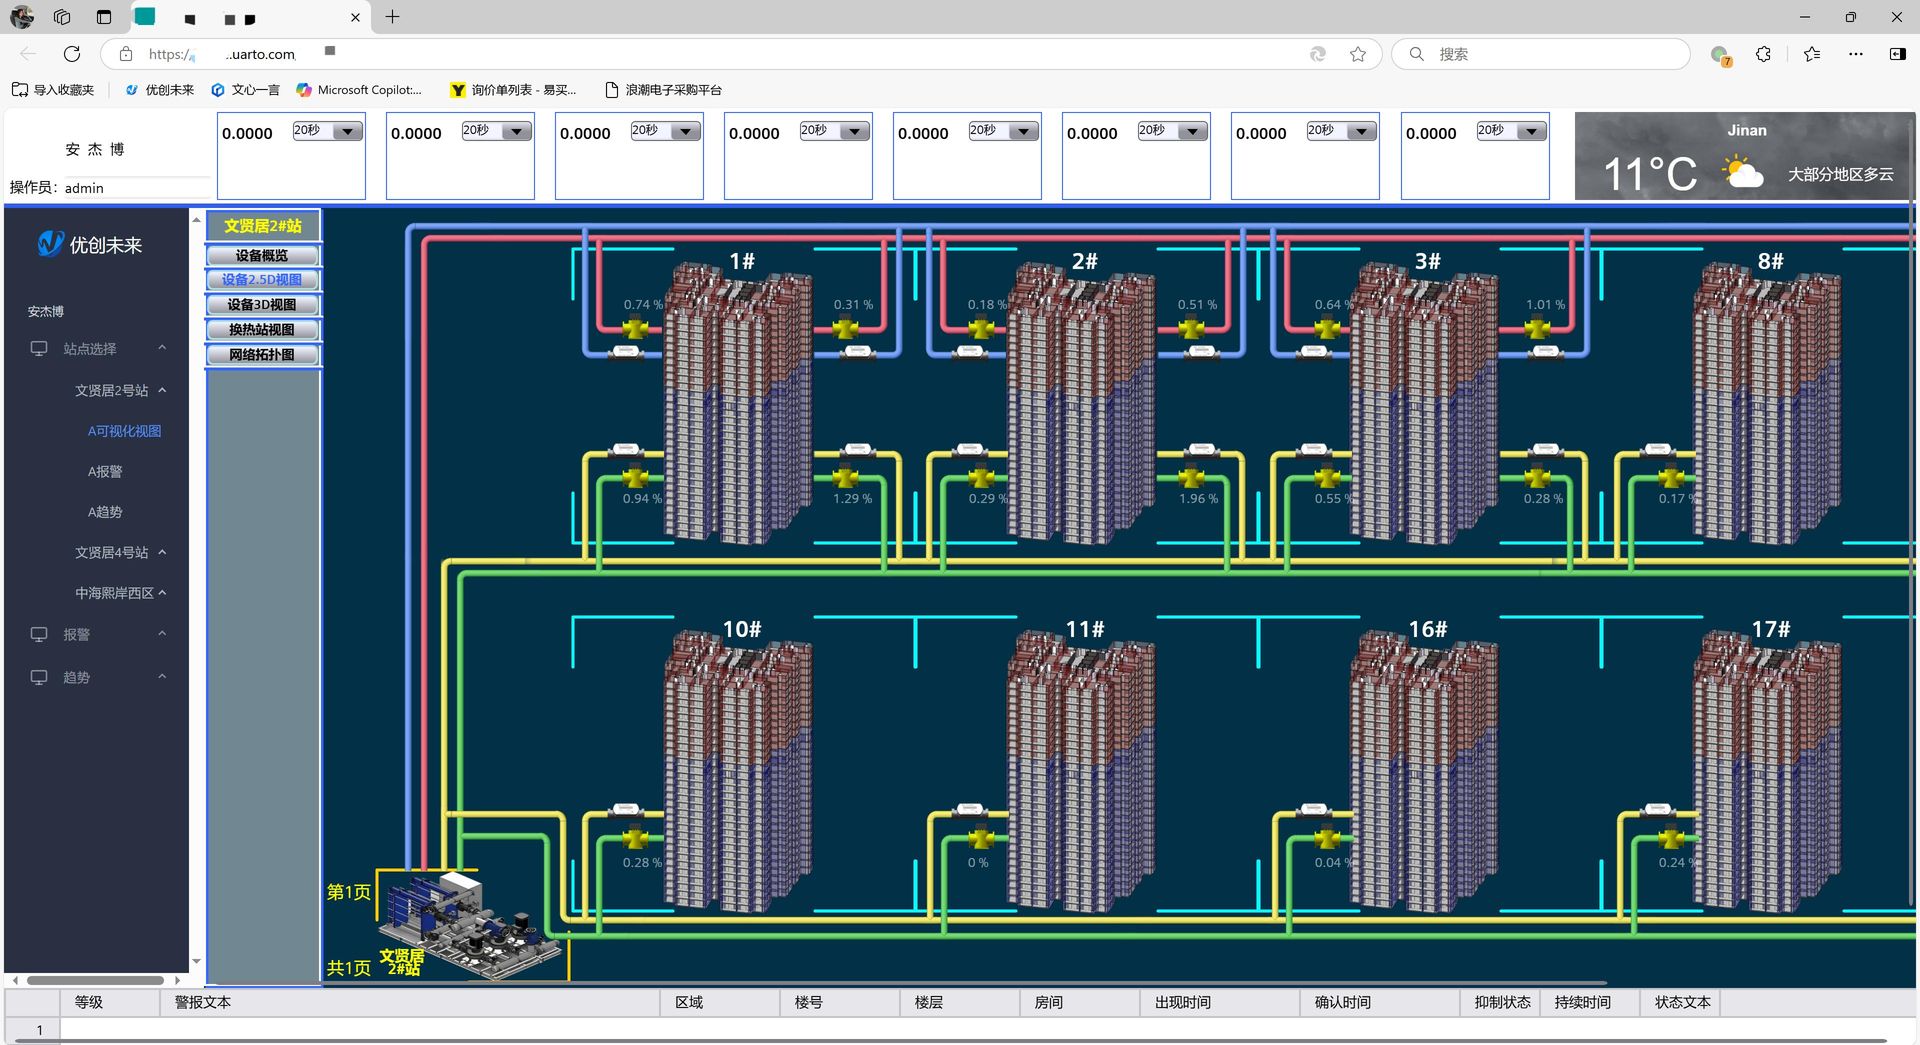Image resolution: width=1920 pixels, height=1045 pixels.
Task: Click yellow valve labeled 1.01 % by building 3#
Action: pos(1537,328)
